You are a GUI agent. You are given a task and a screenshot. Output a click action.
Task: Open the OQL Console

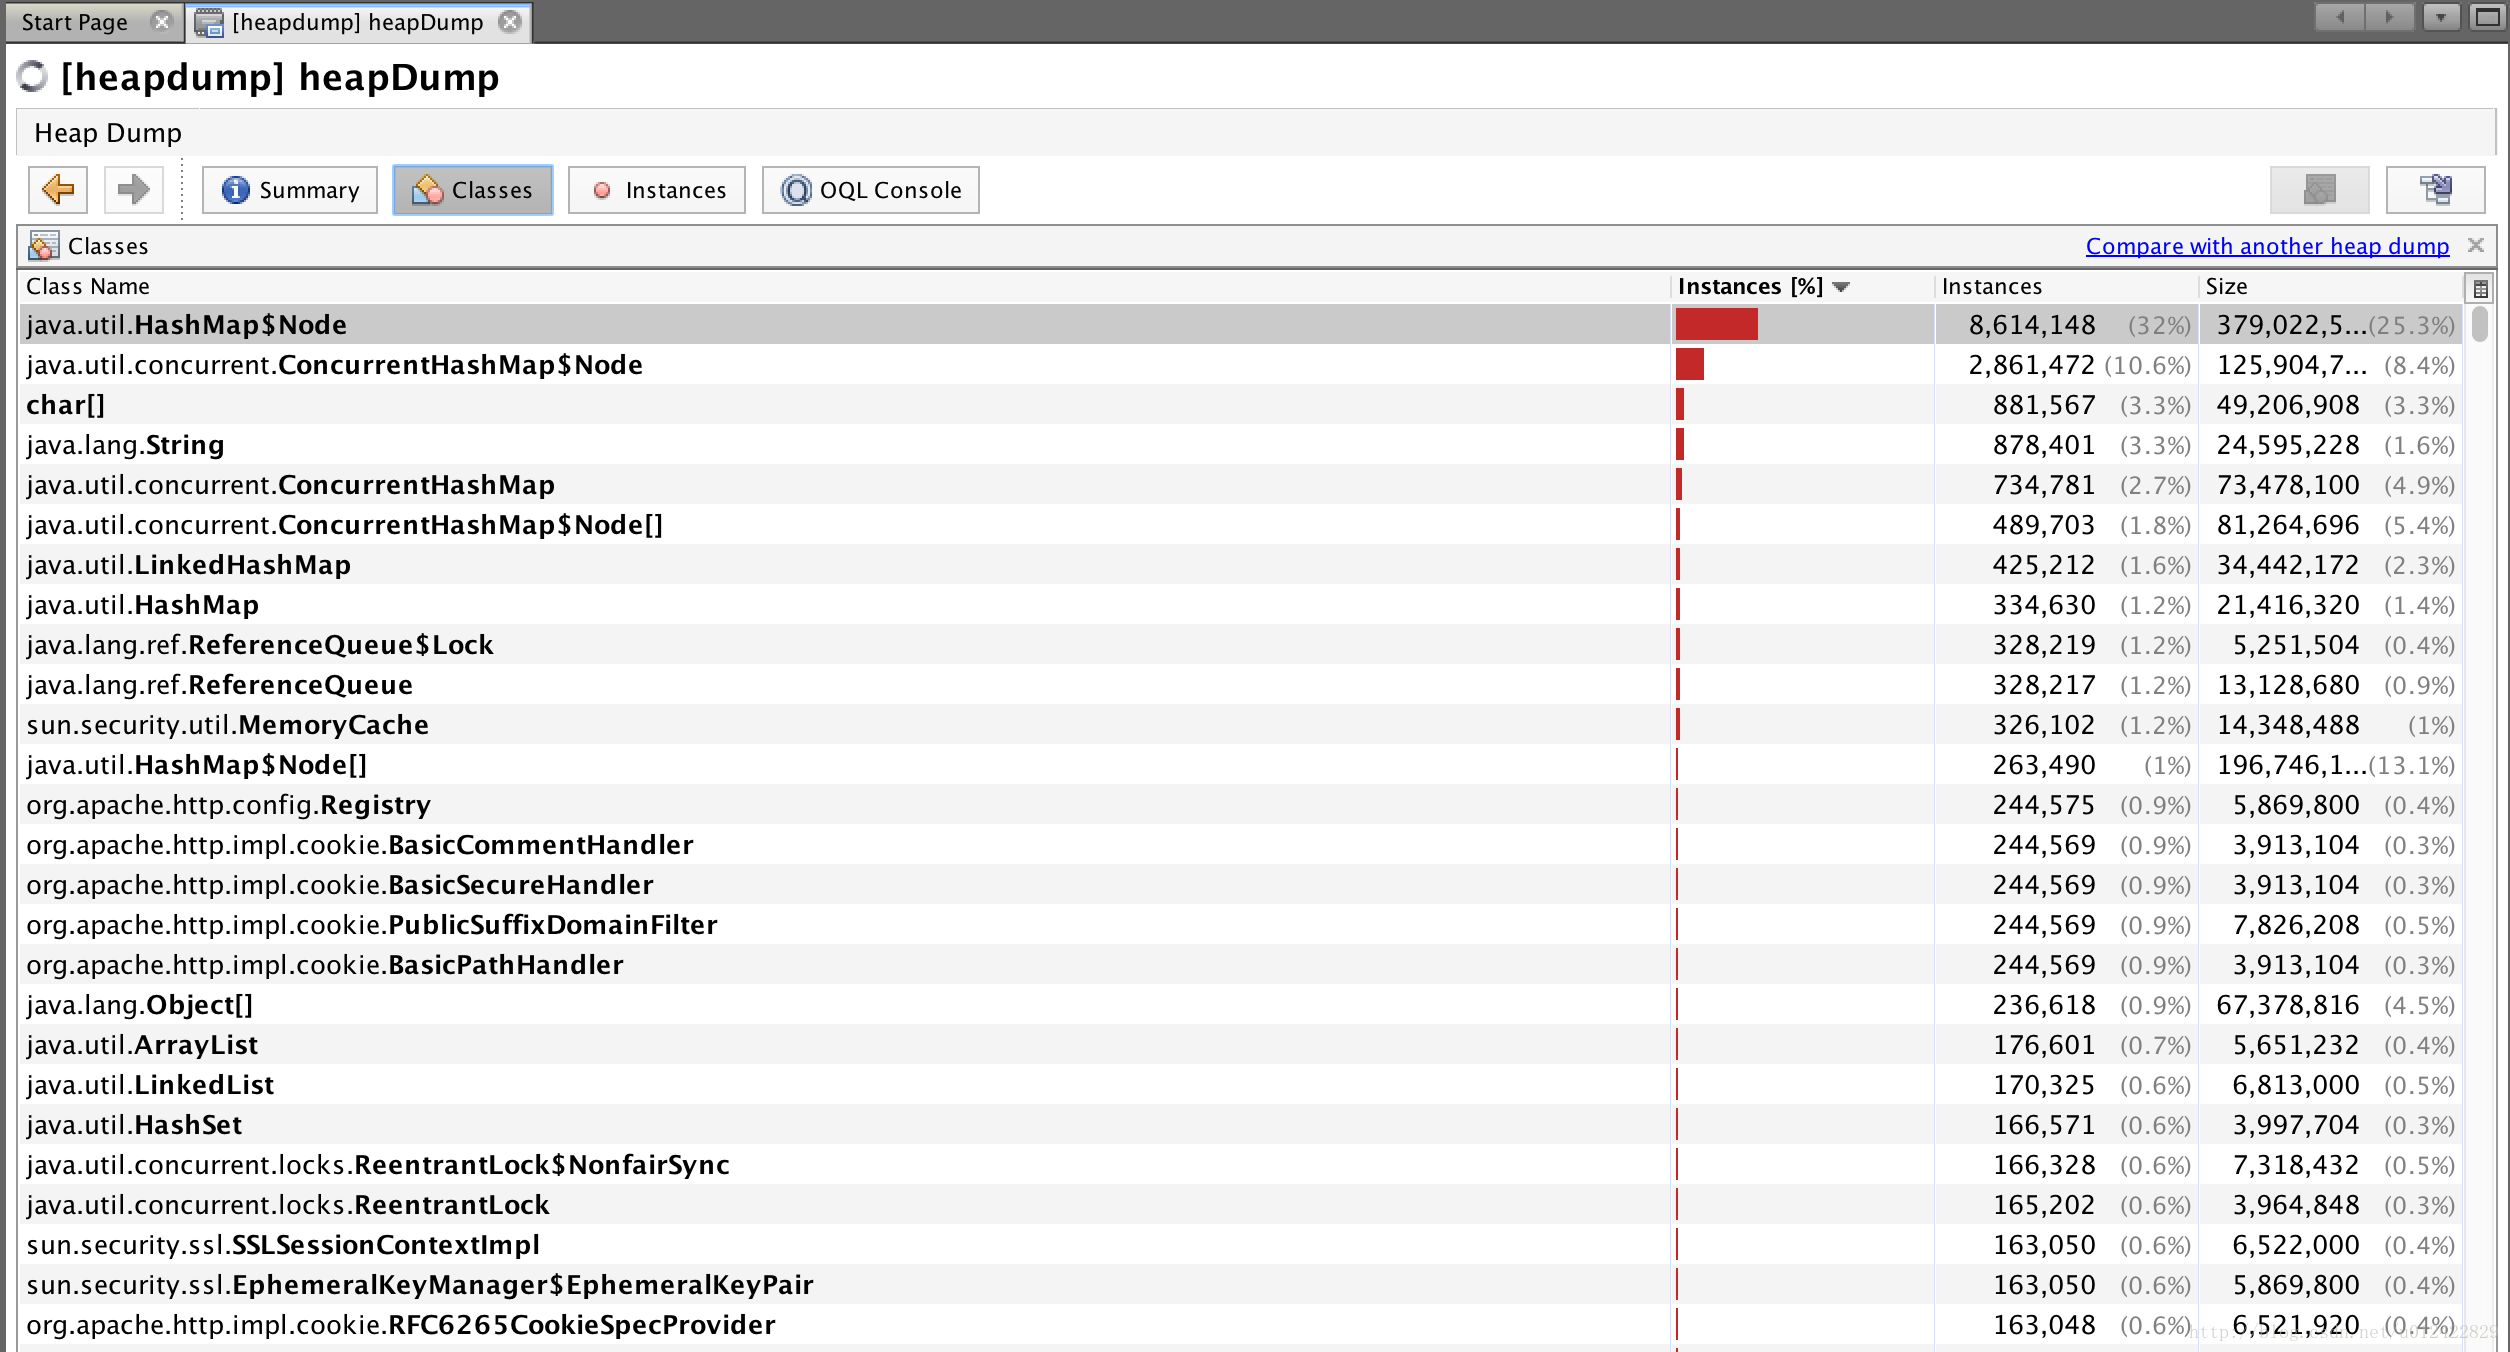[871, 190]
